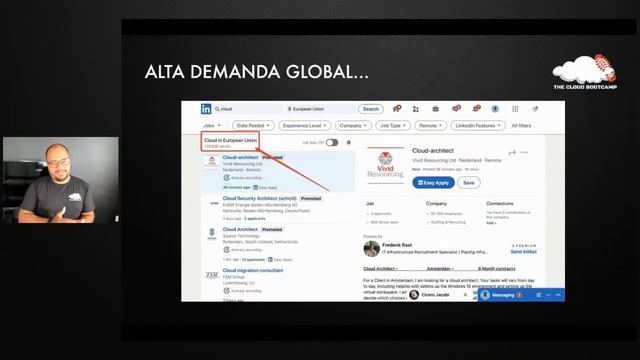Click the Send InMail link

tap(523, 252)
